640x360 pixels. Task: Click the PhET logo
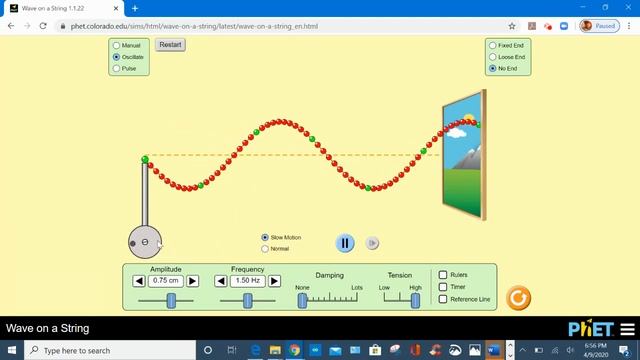(x=591, y=328)
